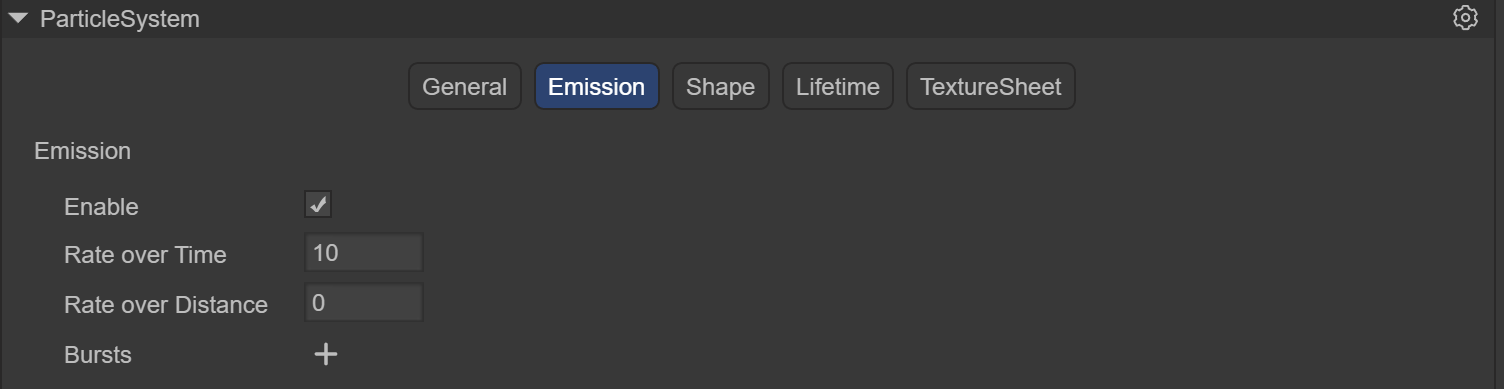This screenshot has width=1504, height=389.
Task: Click the checkmark inside the Enable box
Action: 318,205
